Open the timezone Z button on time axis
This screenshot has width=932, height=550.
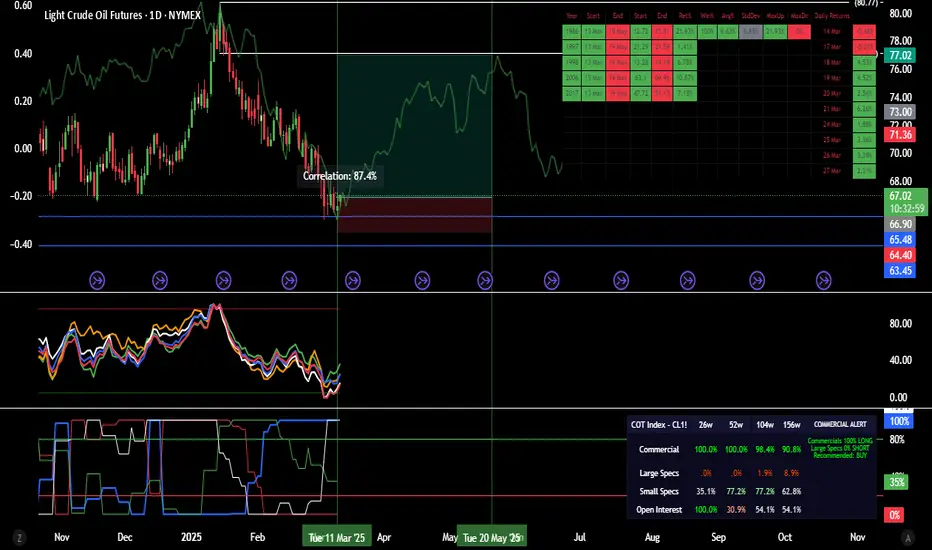click(20, 538)
